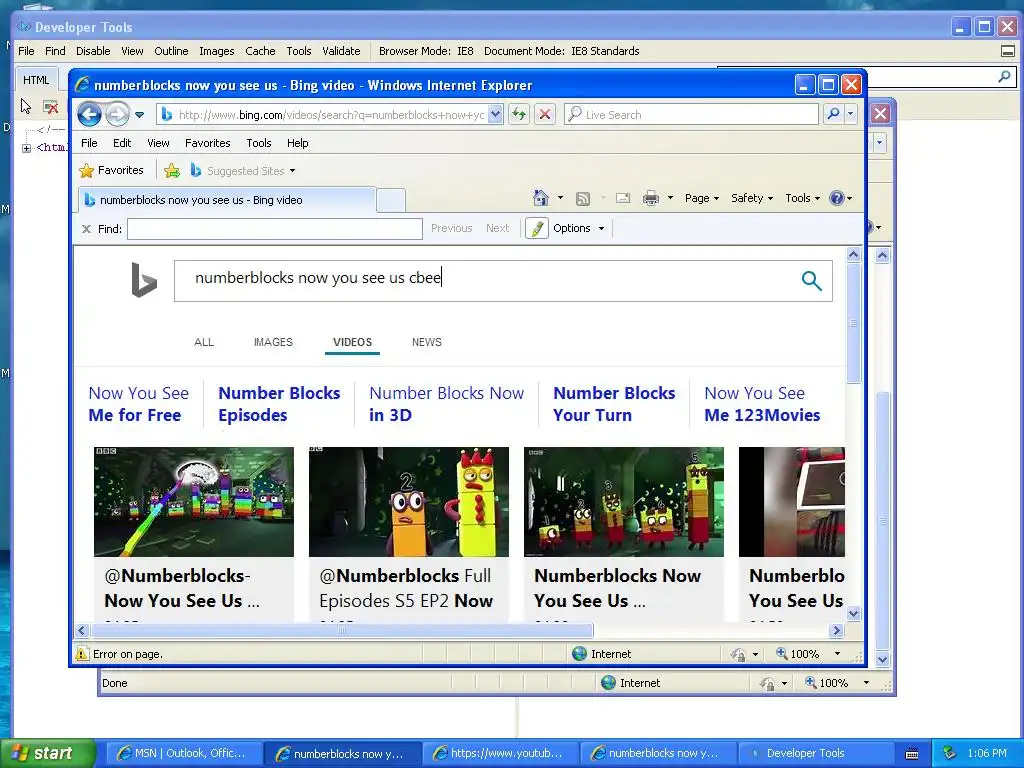Click the Read Mail icon
This screenshot has width=1024, height=768.
click(x=623, y=198)
